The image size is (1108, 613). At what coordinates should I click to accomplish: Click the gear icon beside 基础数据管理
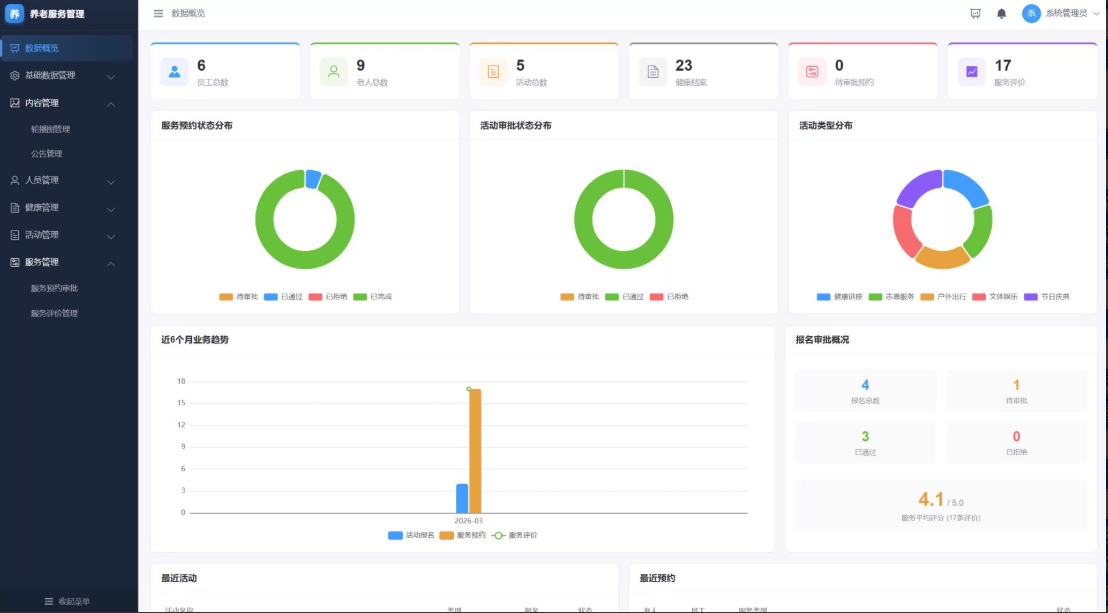coord(15,76)
